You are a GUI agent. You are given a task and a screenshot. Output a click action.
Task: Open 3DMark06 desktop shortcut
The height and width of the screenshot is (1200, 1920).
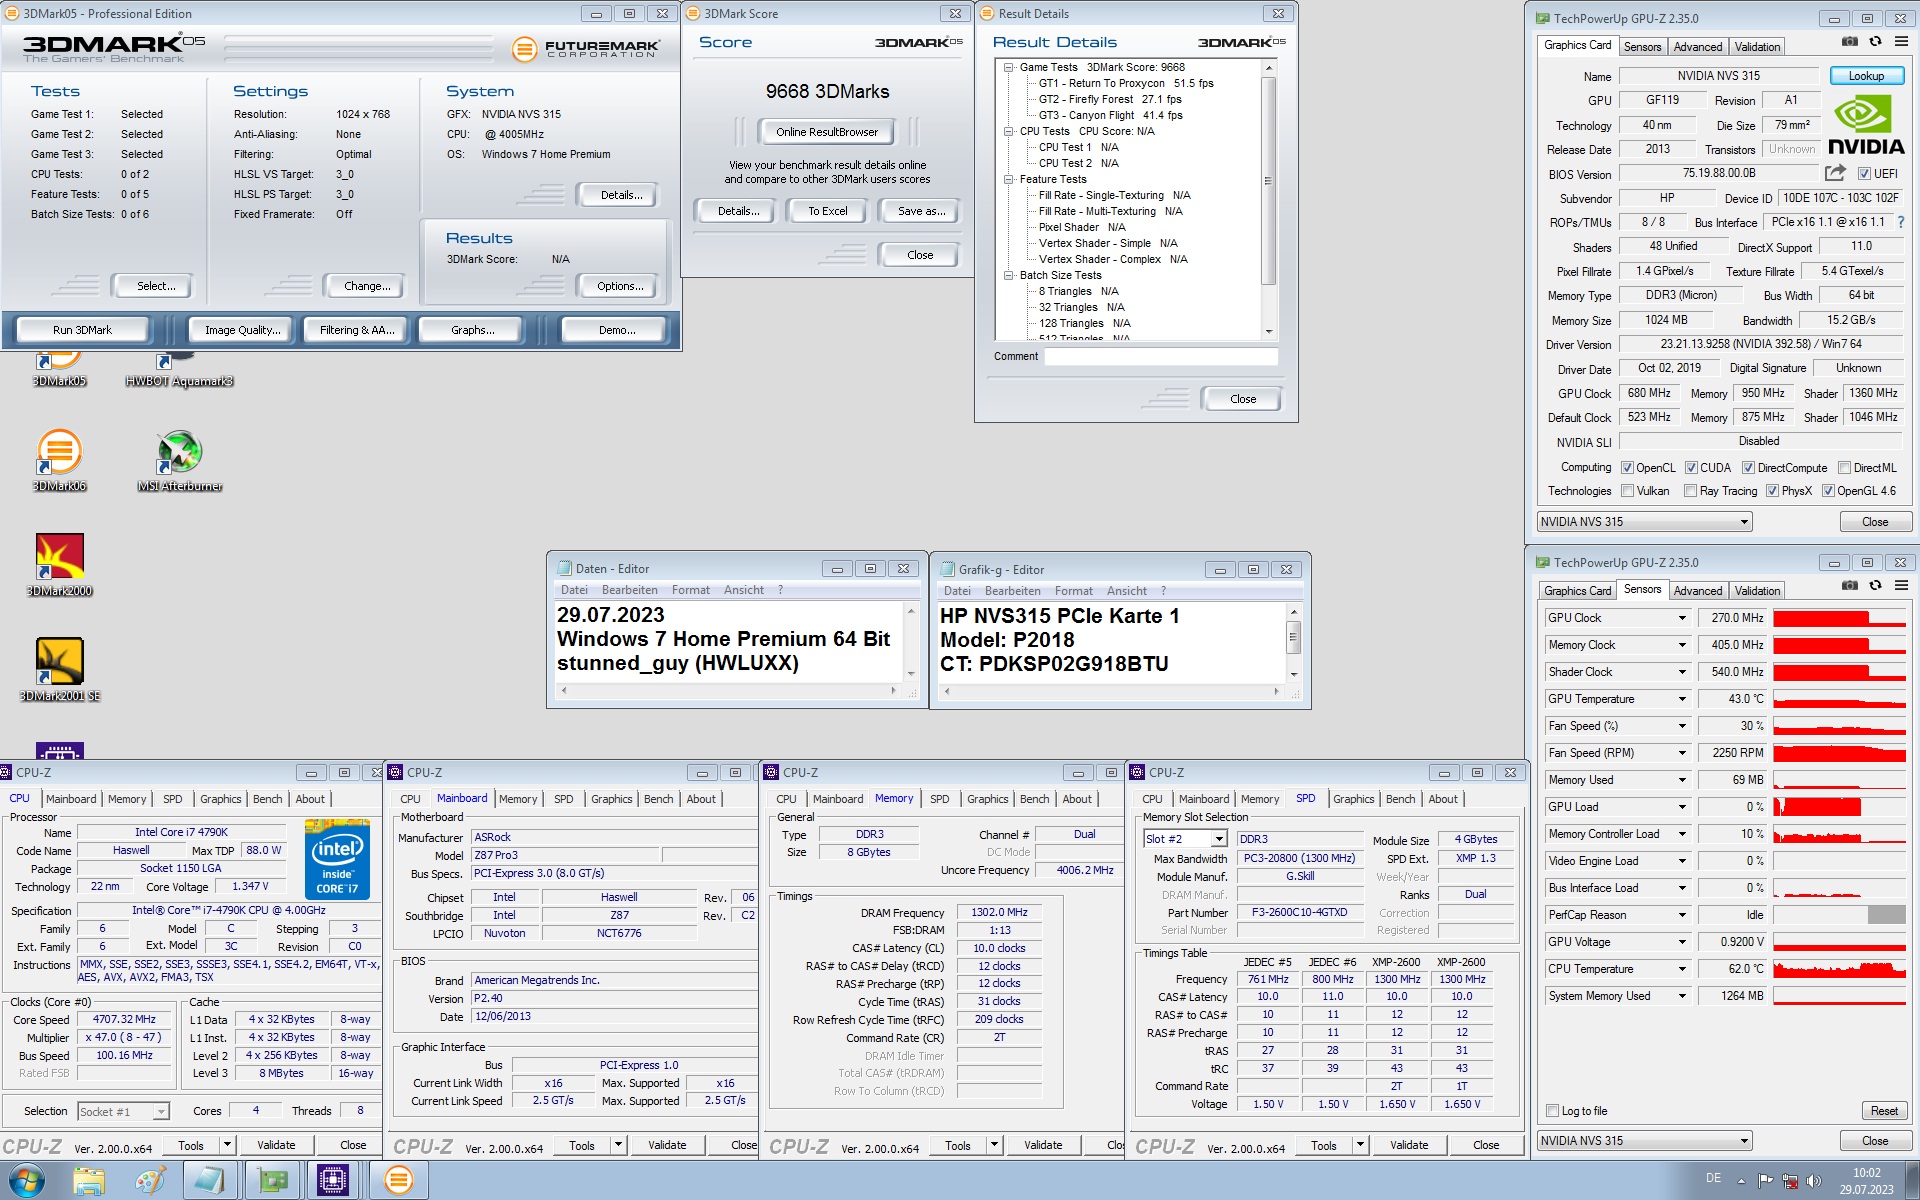point(59,460)
